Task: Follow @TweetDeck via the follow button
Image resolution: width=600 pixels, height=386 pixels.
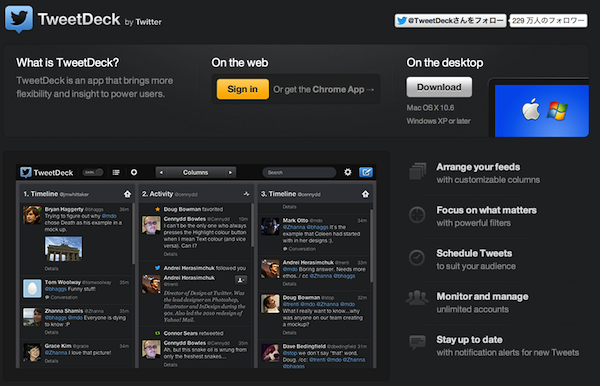Action: point(450,21)
